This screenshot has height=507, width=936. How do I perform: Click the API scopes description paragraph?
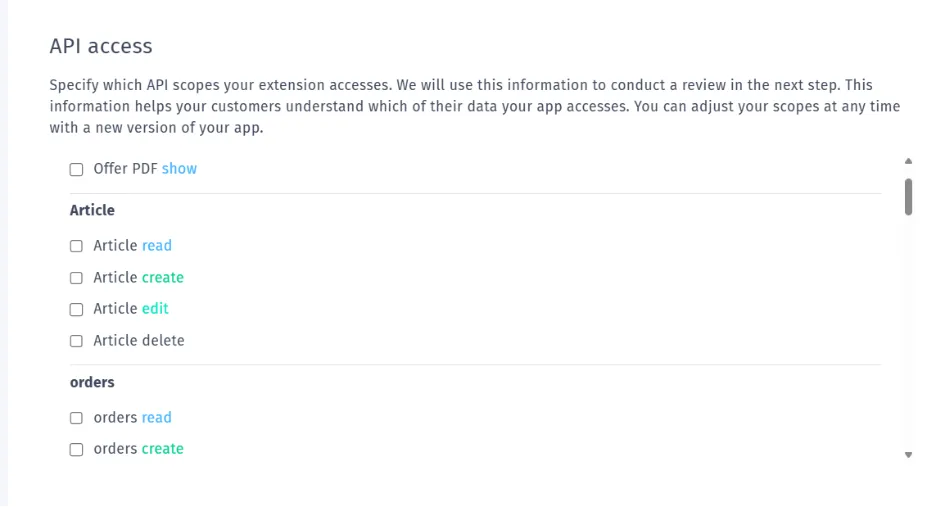[x=475, y=106]
